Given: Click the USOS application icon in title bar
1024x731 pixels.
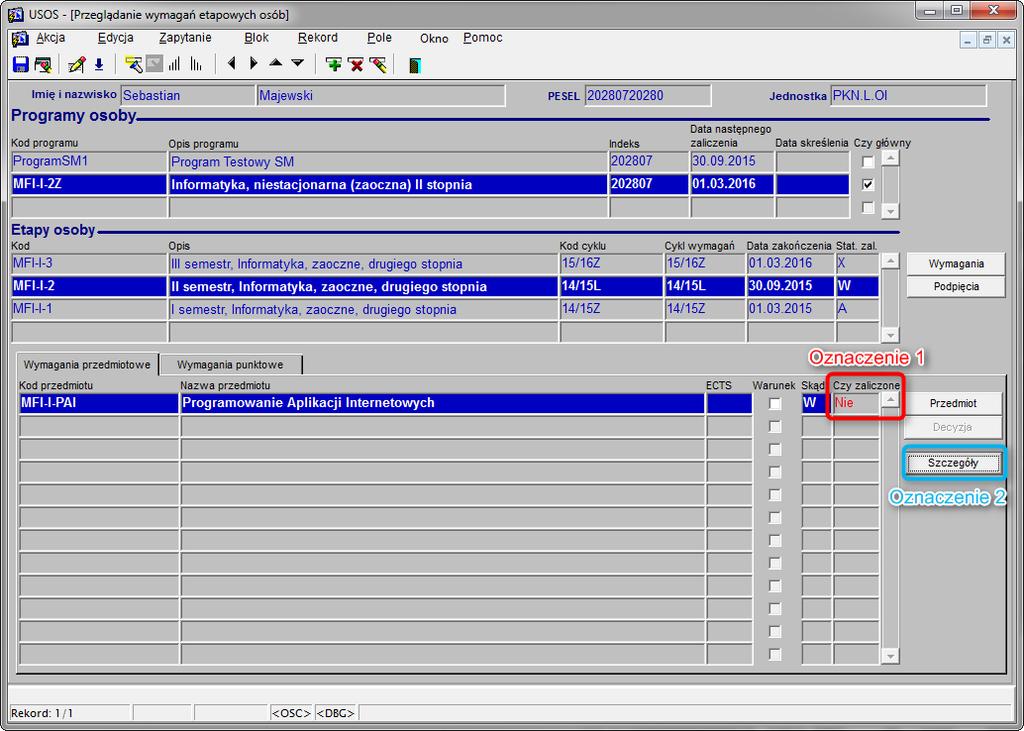Looking at the screenshot, I should pos(16,13).
